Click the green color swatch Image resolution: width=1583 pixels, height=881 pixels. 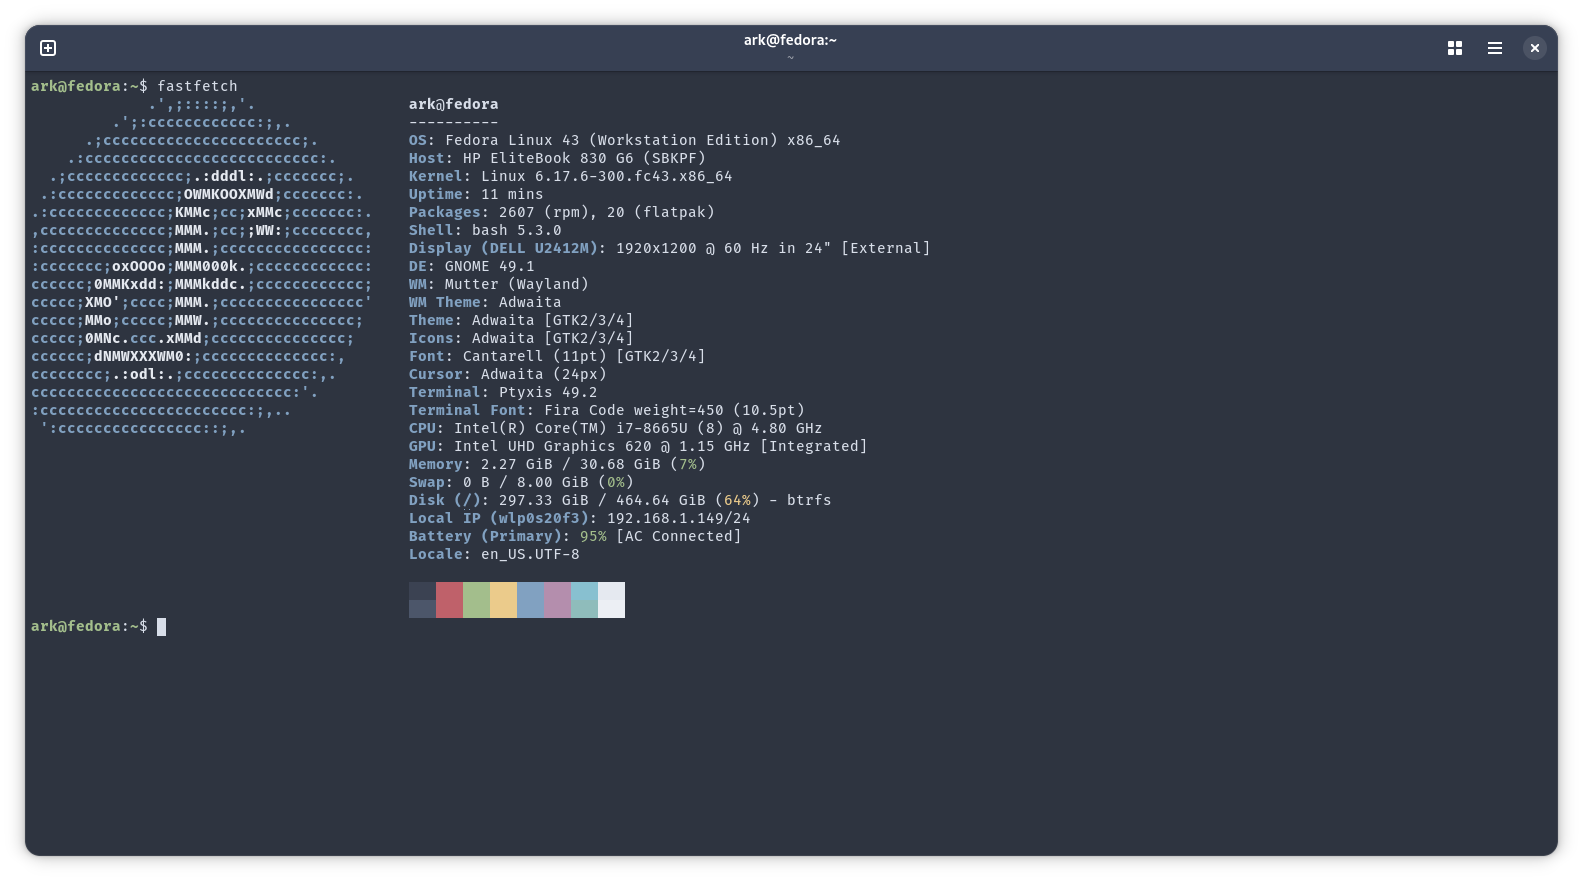(x=476, y=600)
